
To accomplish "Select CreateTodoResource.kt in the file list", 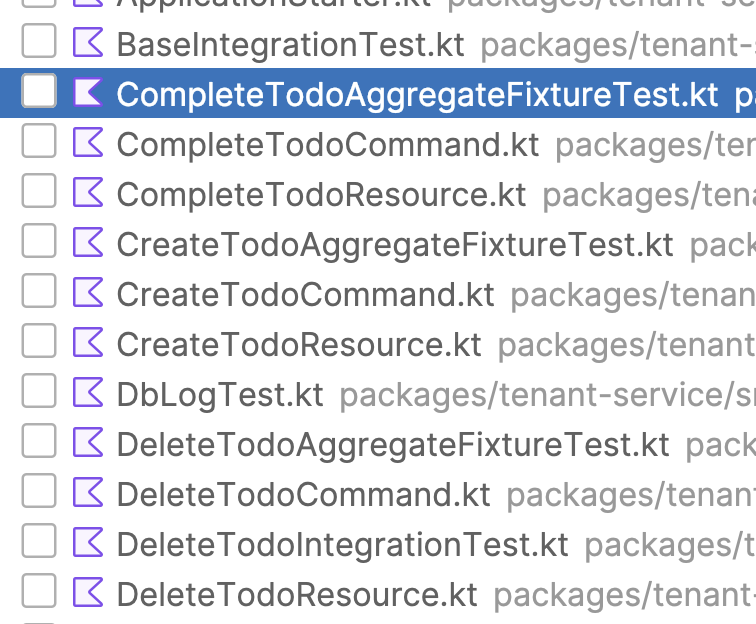I will [299, 345].
